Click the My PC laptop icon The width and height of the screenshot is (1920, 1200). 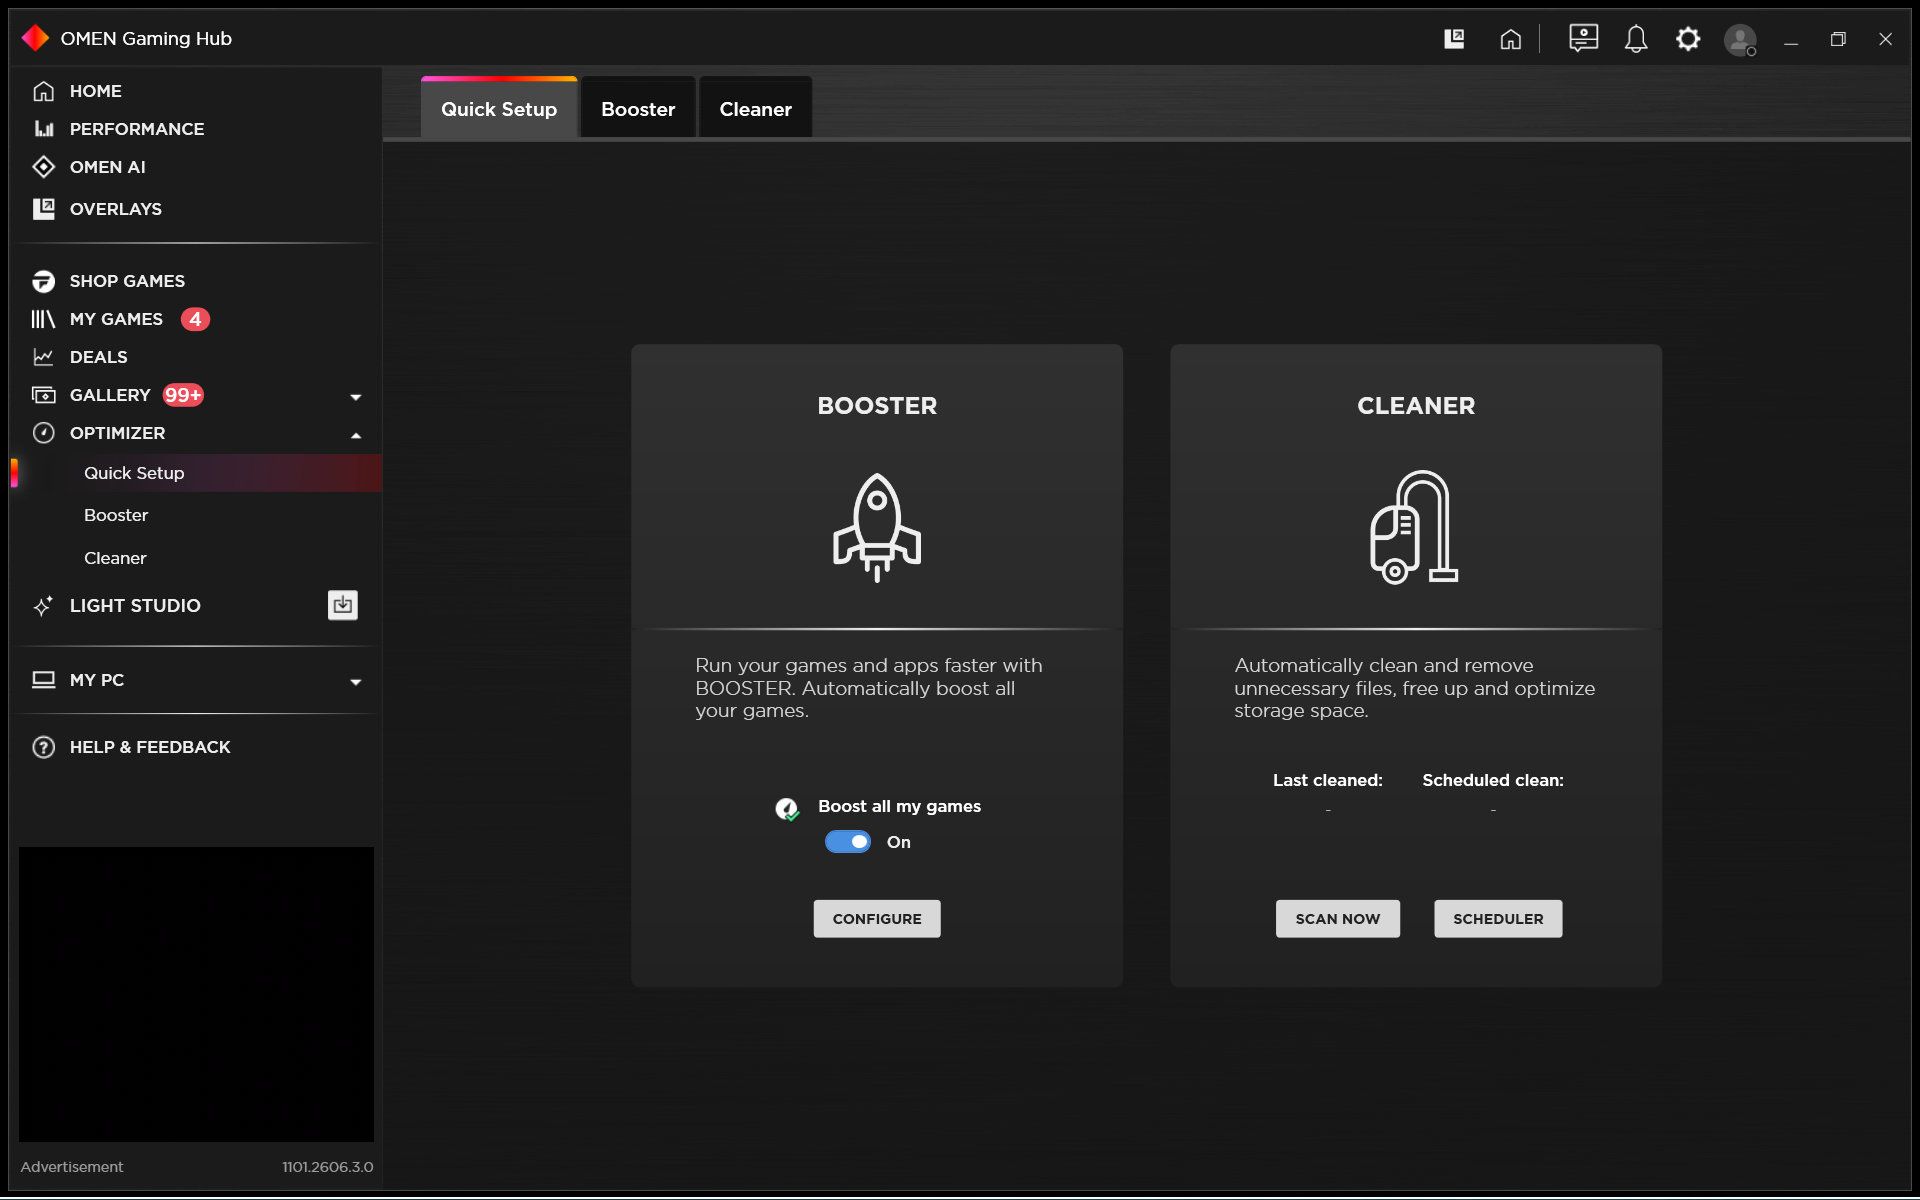43,680
